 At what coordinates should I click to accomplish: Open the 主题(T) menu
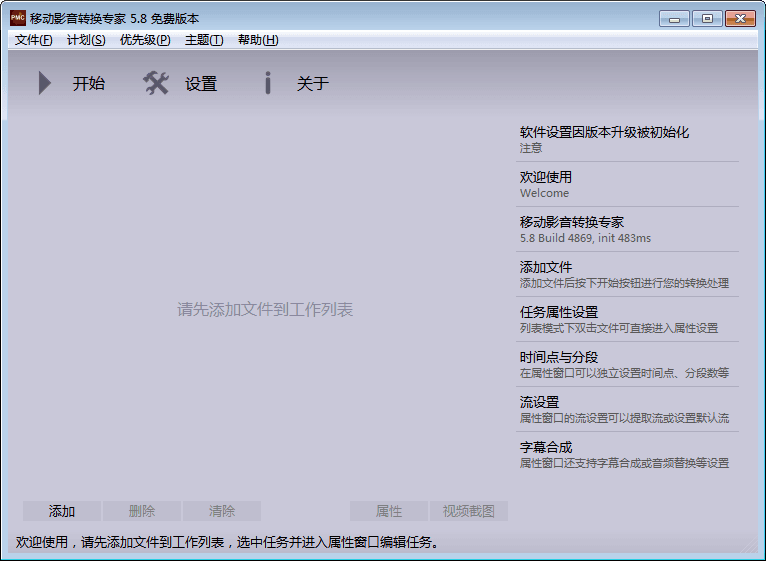(204, 40)
